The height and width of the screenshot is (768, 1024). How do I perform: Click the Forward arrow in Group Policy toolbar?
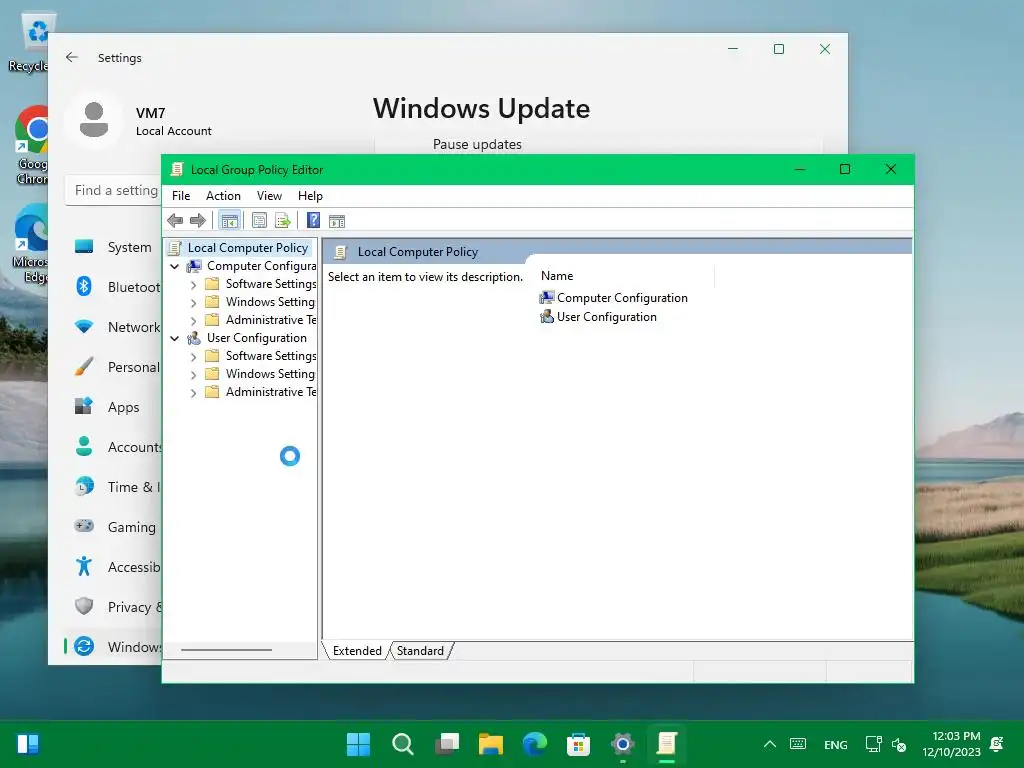click(x=197, y=221)
